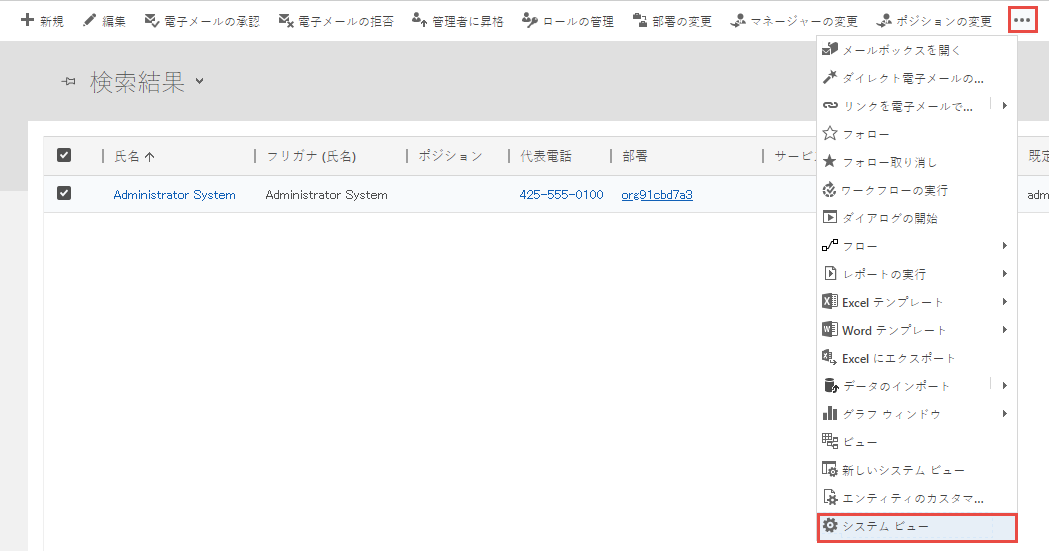The width and height of the screenshot is (1049, 551).
Task: Expand the リンクを電子メールで submenu arrow
Action: click(1004, 106)
